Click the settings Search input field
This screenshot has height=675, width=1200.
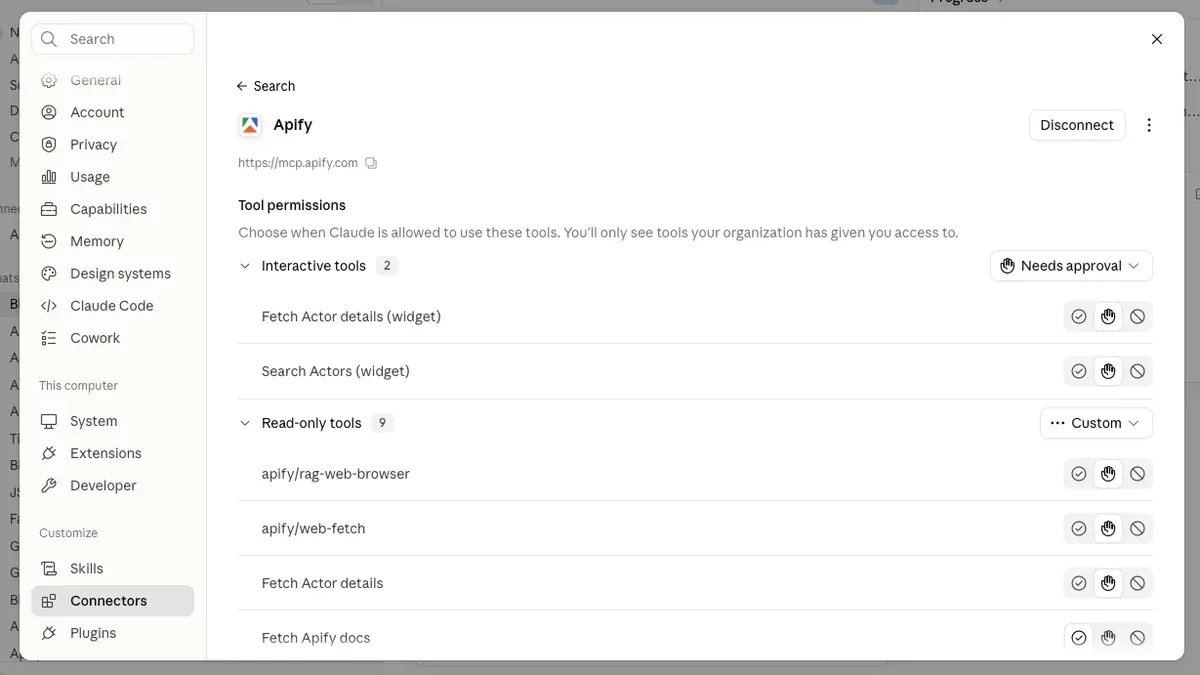tap(113, 39)
